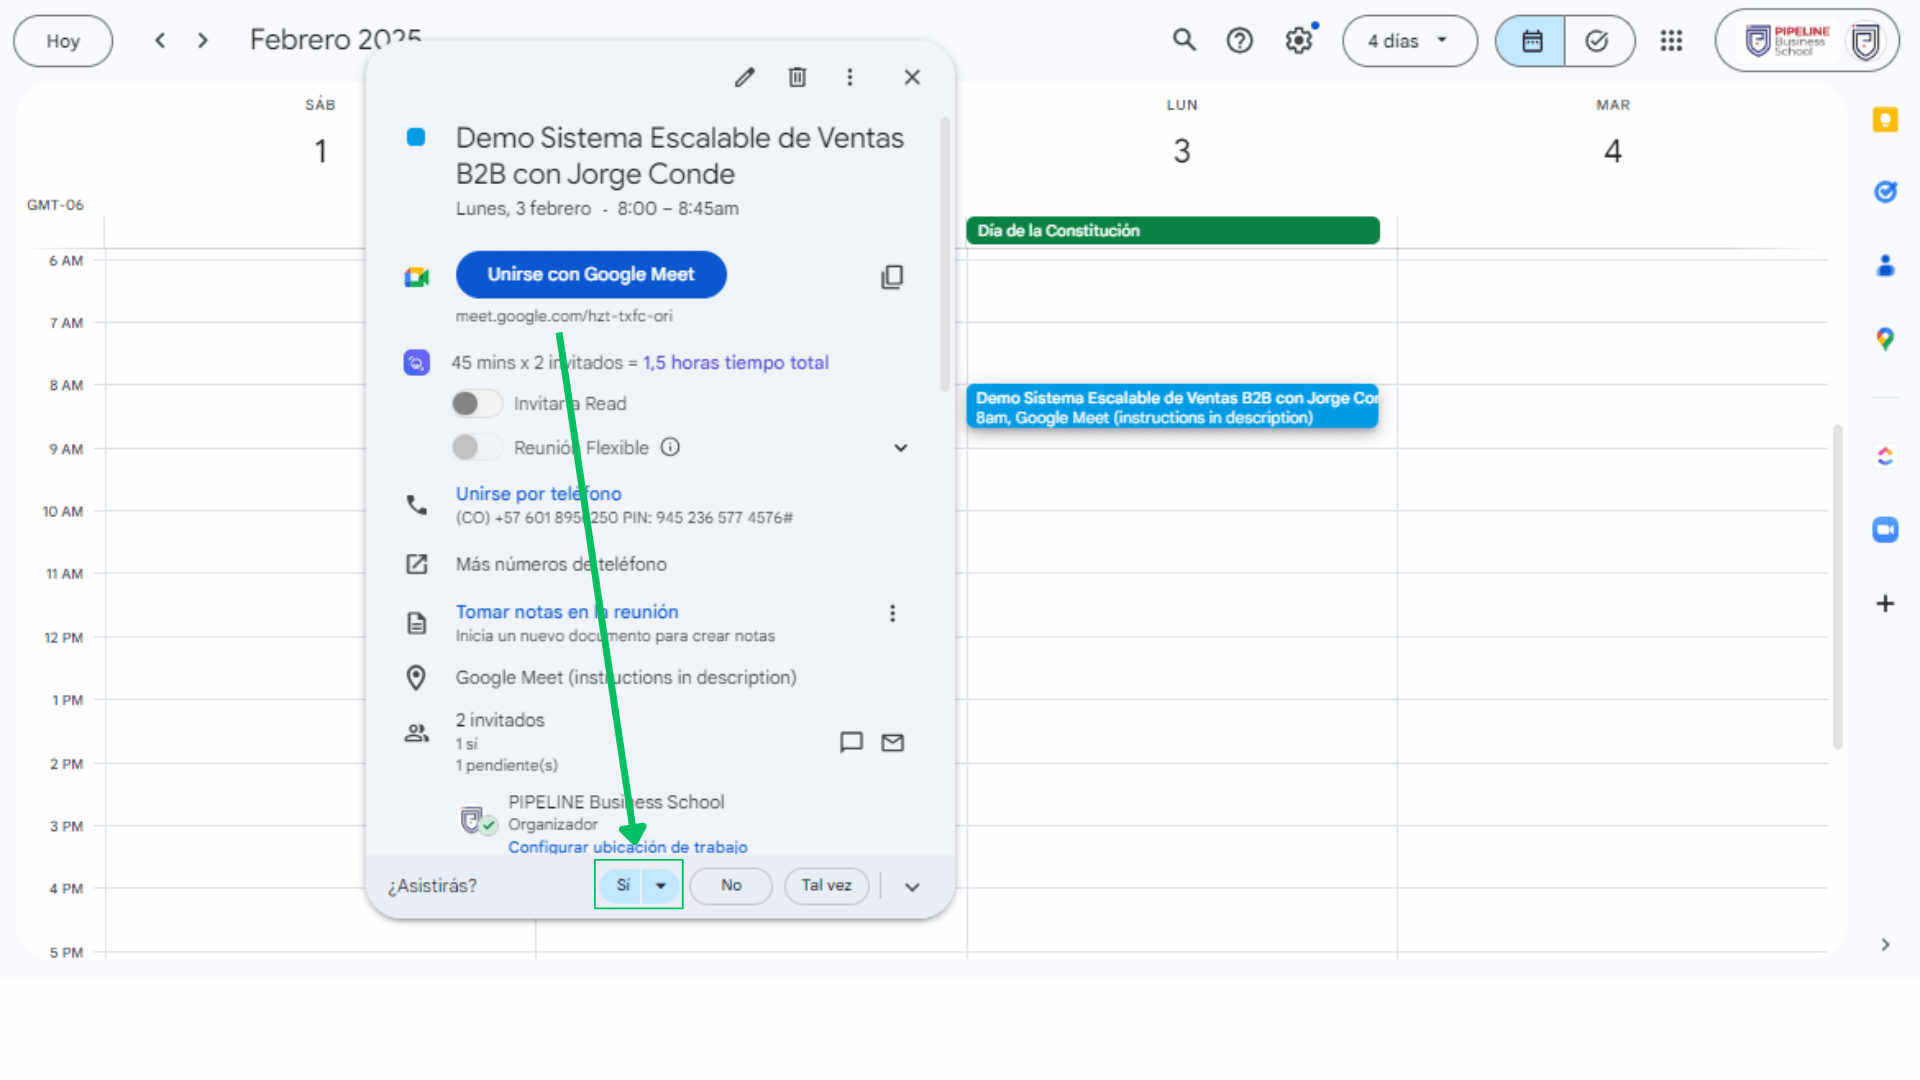
Task: Open Contacts in side panel
Action: (1885, 265)
